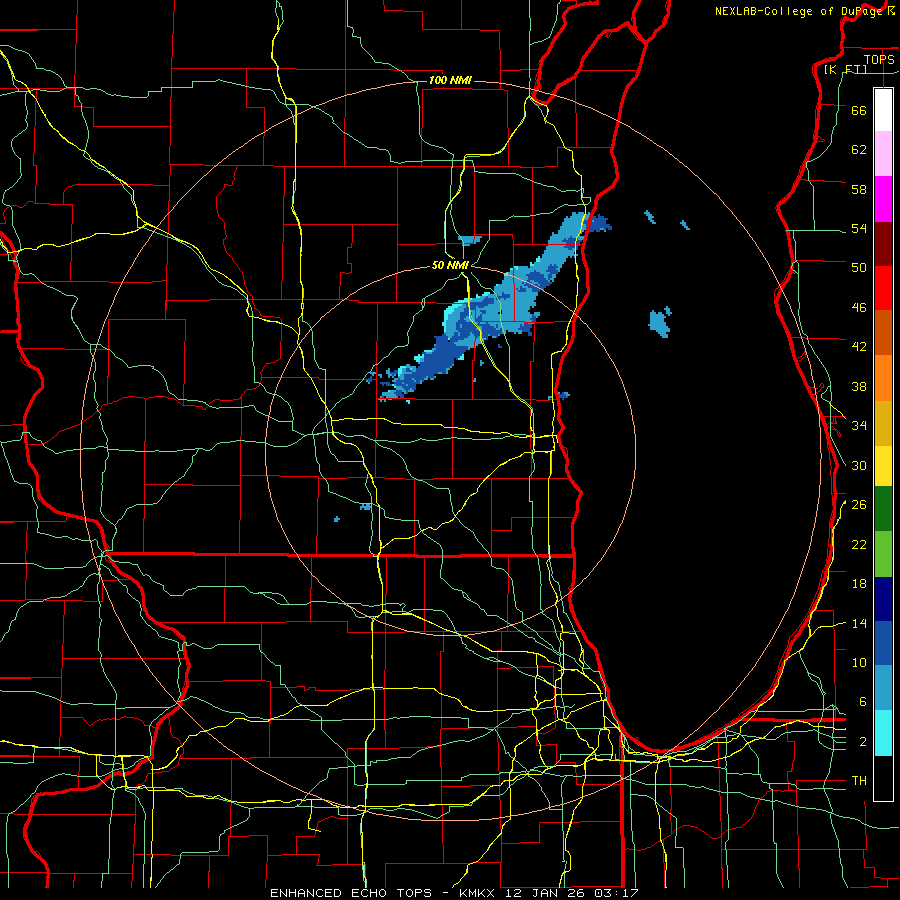
Task: Click the light blue 14 kft legend swatch
Action: pos(883,687)
